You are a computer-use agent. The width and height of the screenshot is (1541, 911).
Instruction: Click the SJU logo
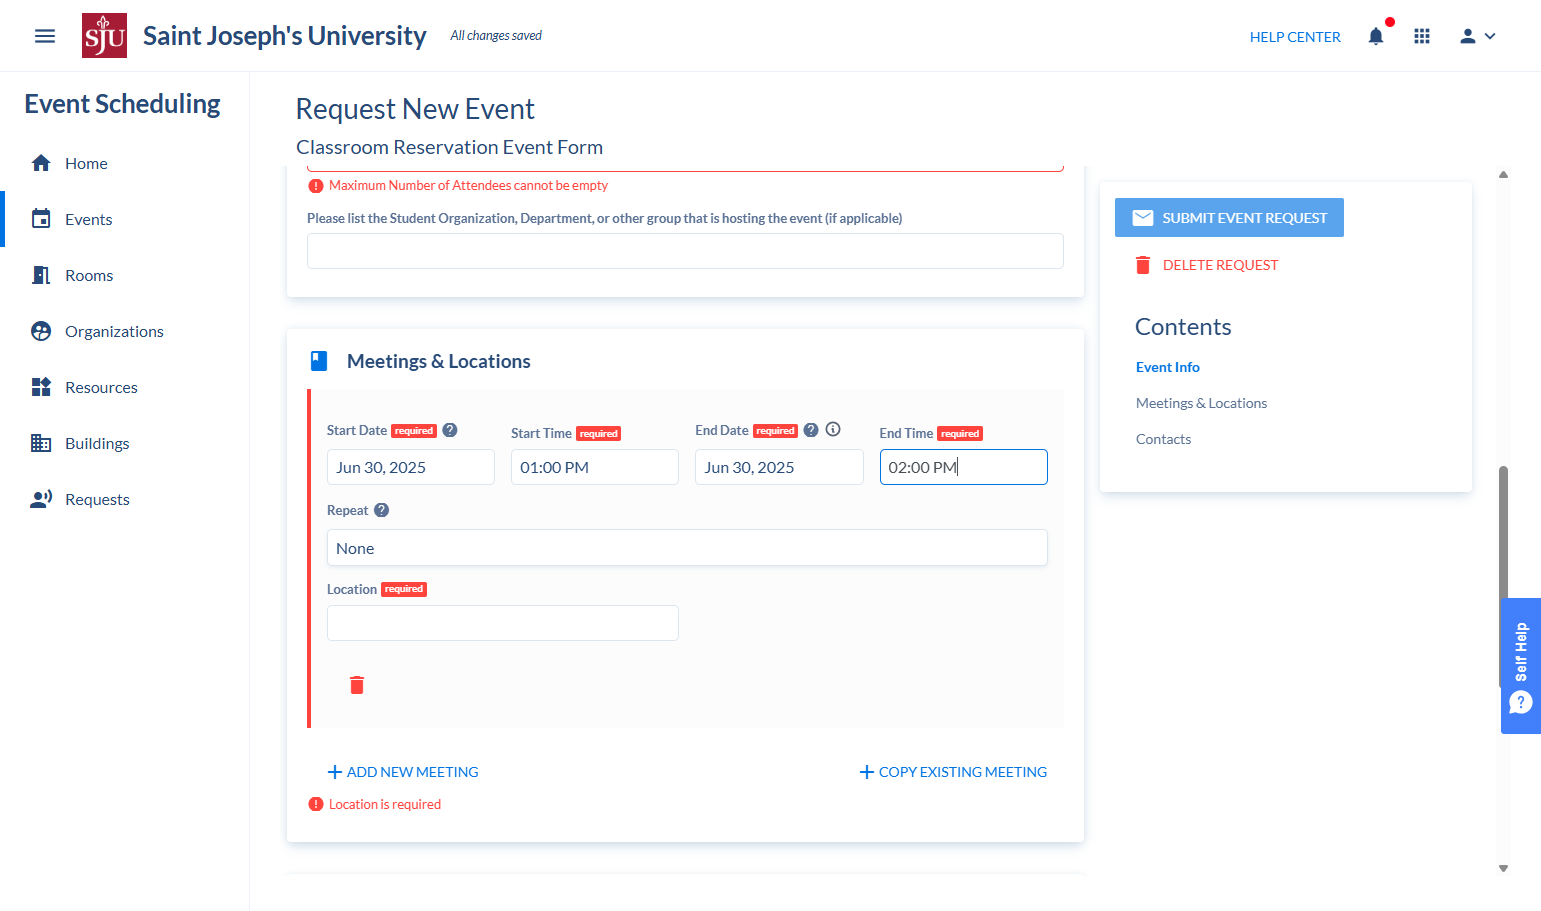104,36
